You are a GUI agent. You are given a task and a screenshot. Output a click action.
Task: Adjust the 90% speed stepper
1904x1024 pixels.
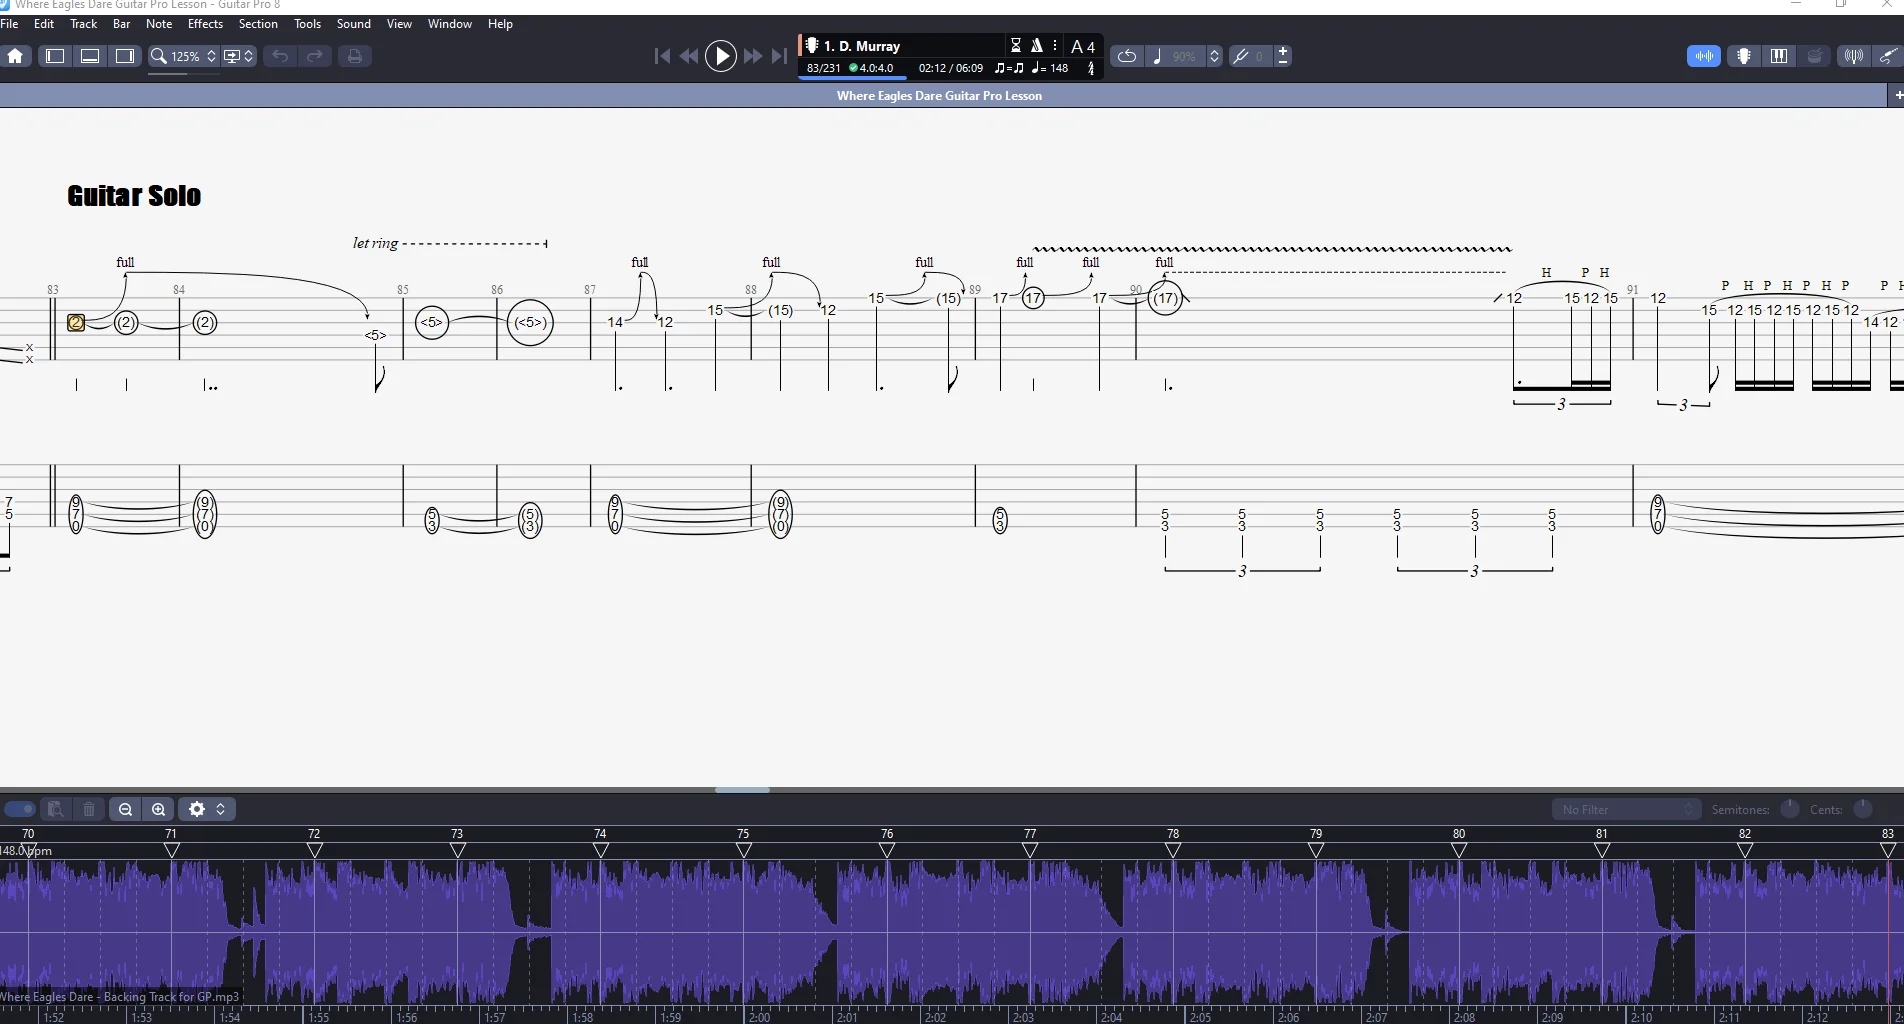coord(1214,56)
